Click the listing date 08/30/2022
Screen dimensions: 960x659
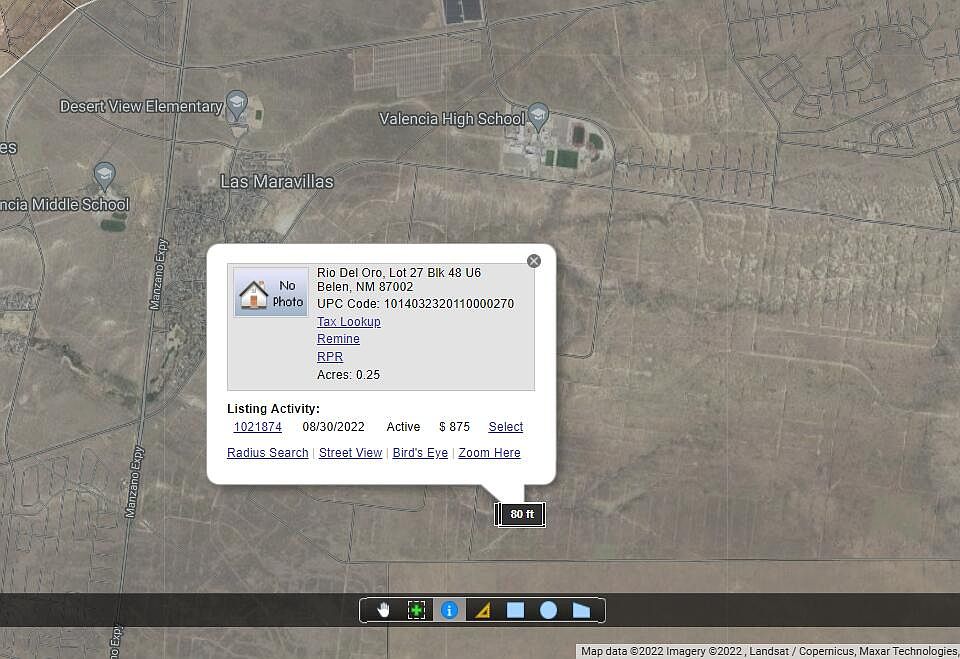[333, 427]
